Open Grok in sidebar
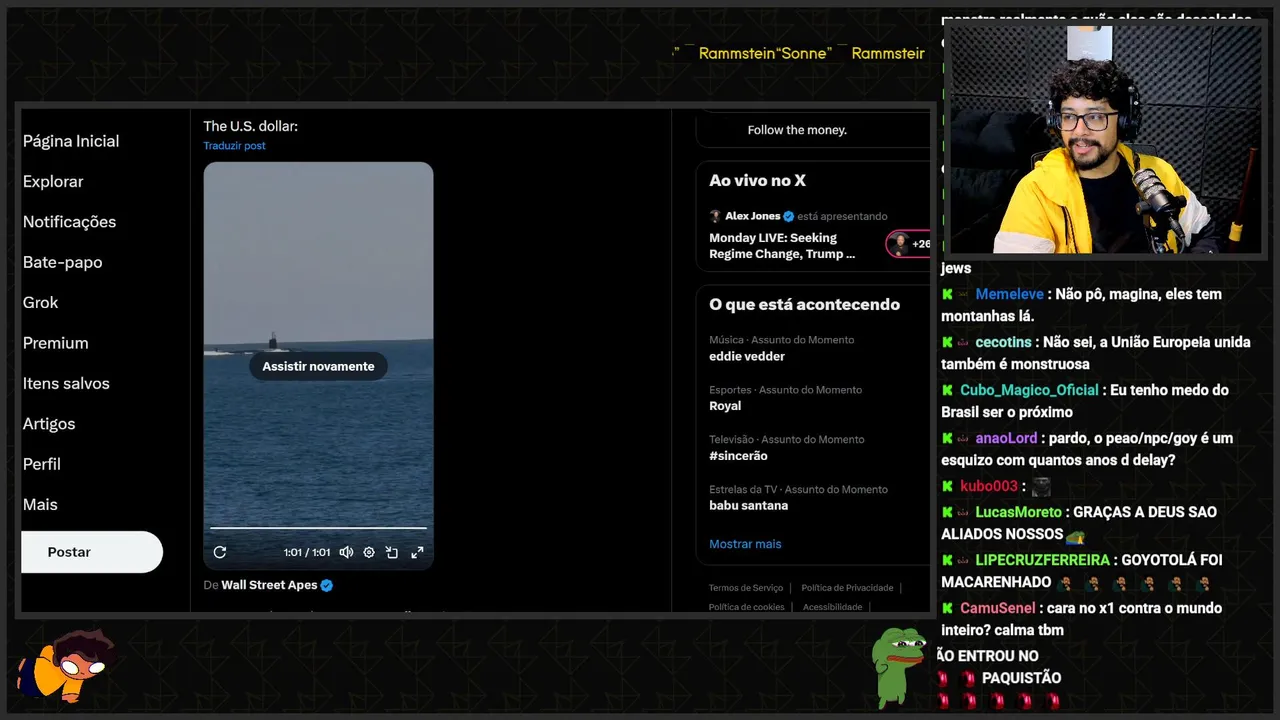The image size is (1280, 720). (40, 302)
